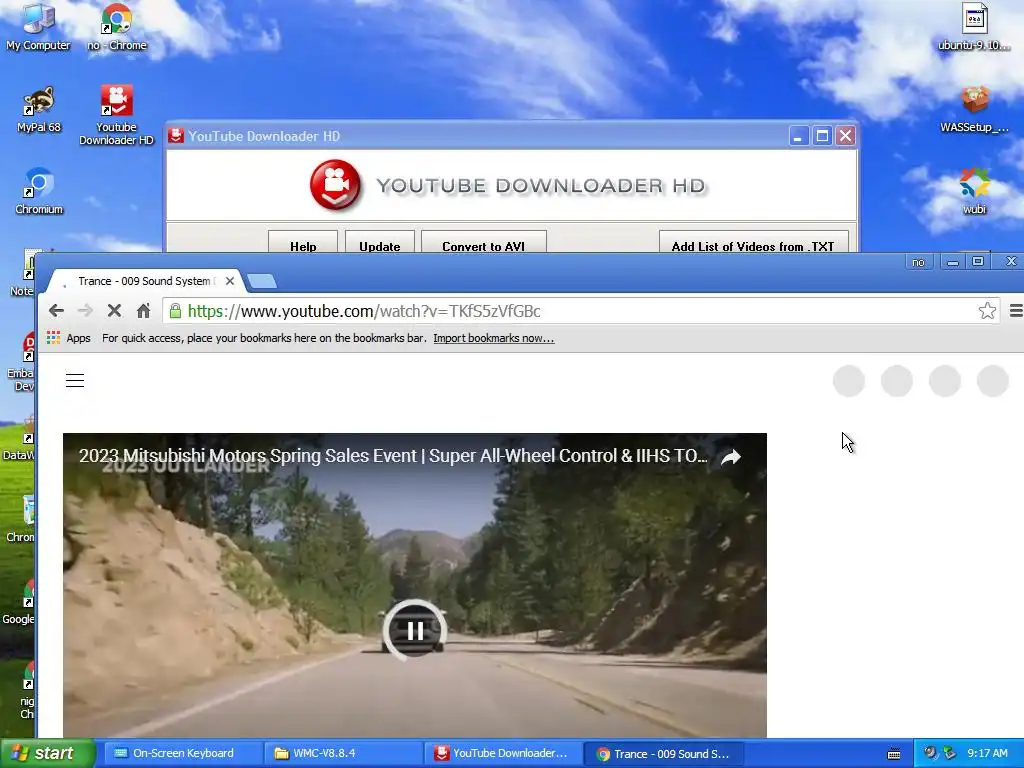Open My Computer desktop icon
Image resolution: width=1024 pixels, height=768 pixels.
[x=38, y=27]
